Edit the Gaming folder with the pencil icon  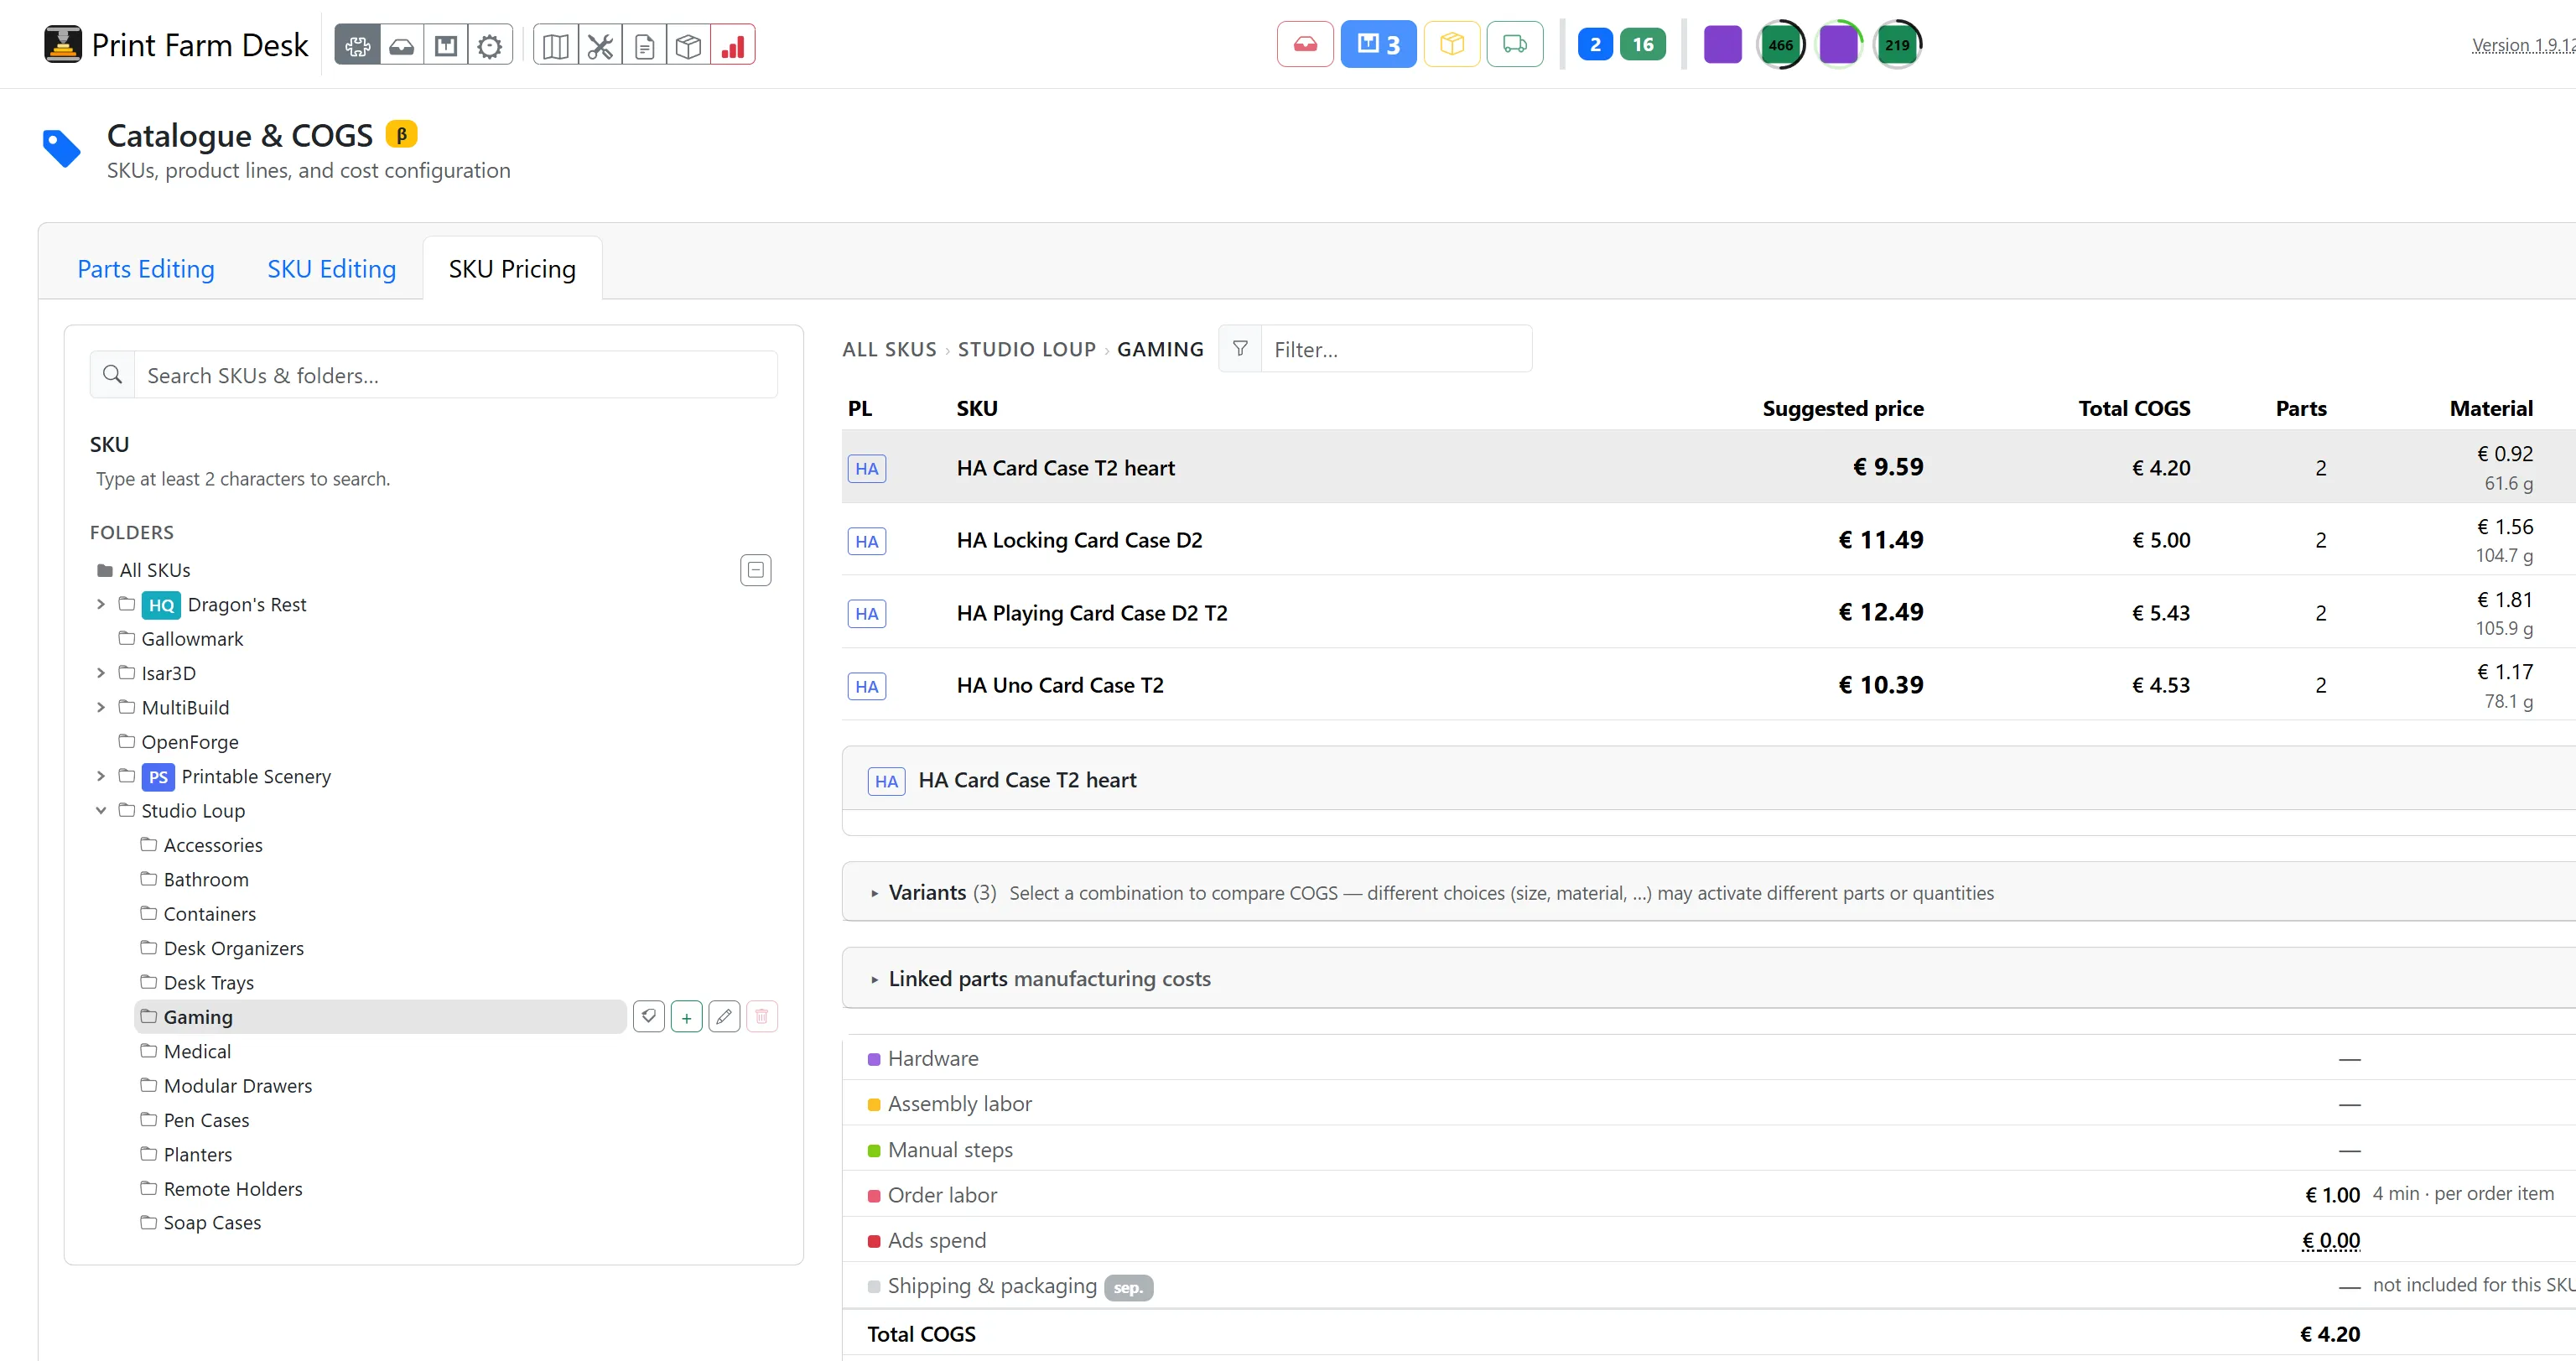(724, 1017)
